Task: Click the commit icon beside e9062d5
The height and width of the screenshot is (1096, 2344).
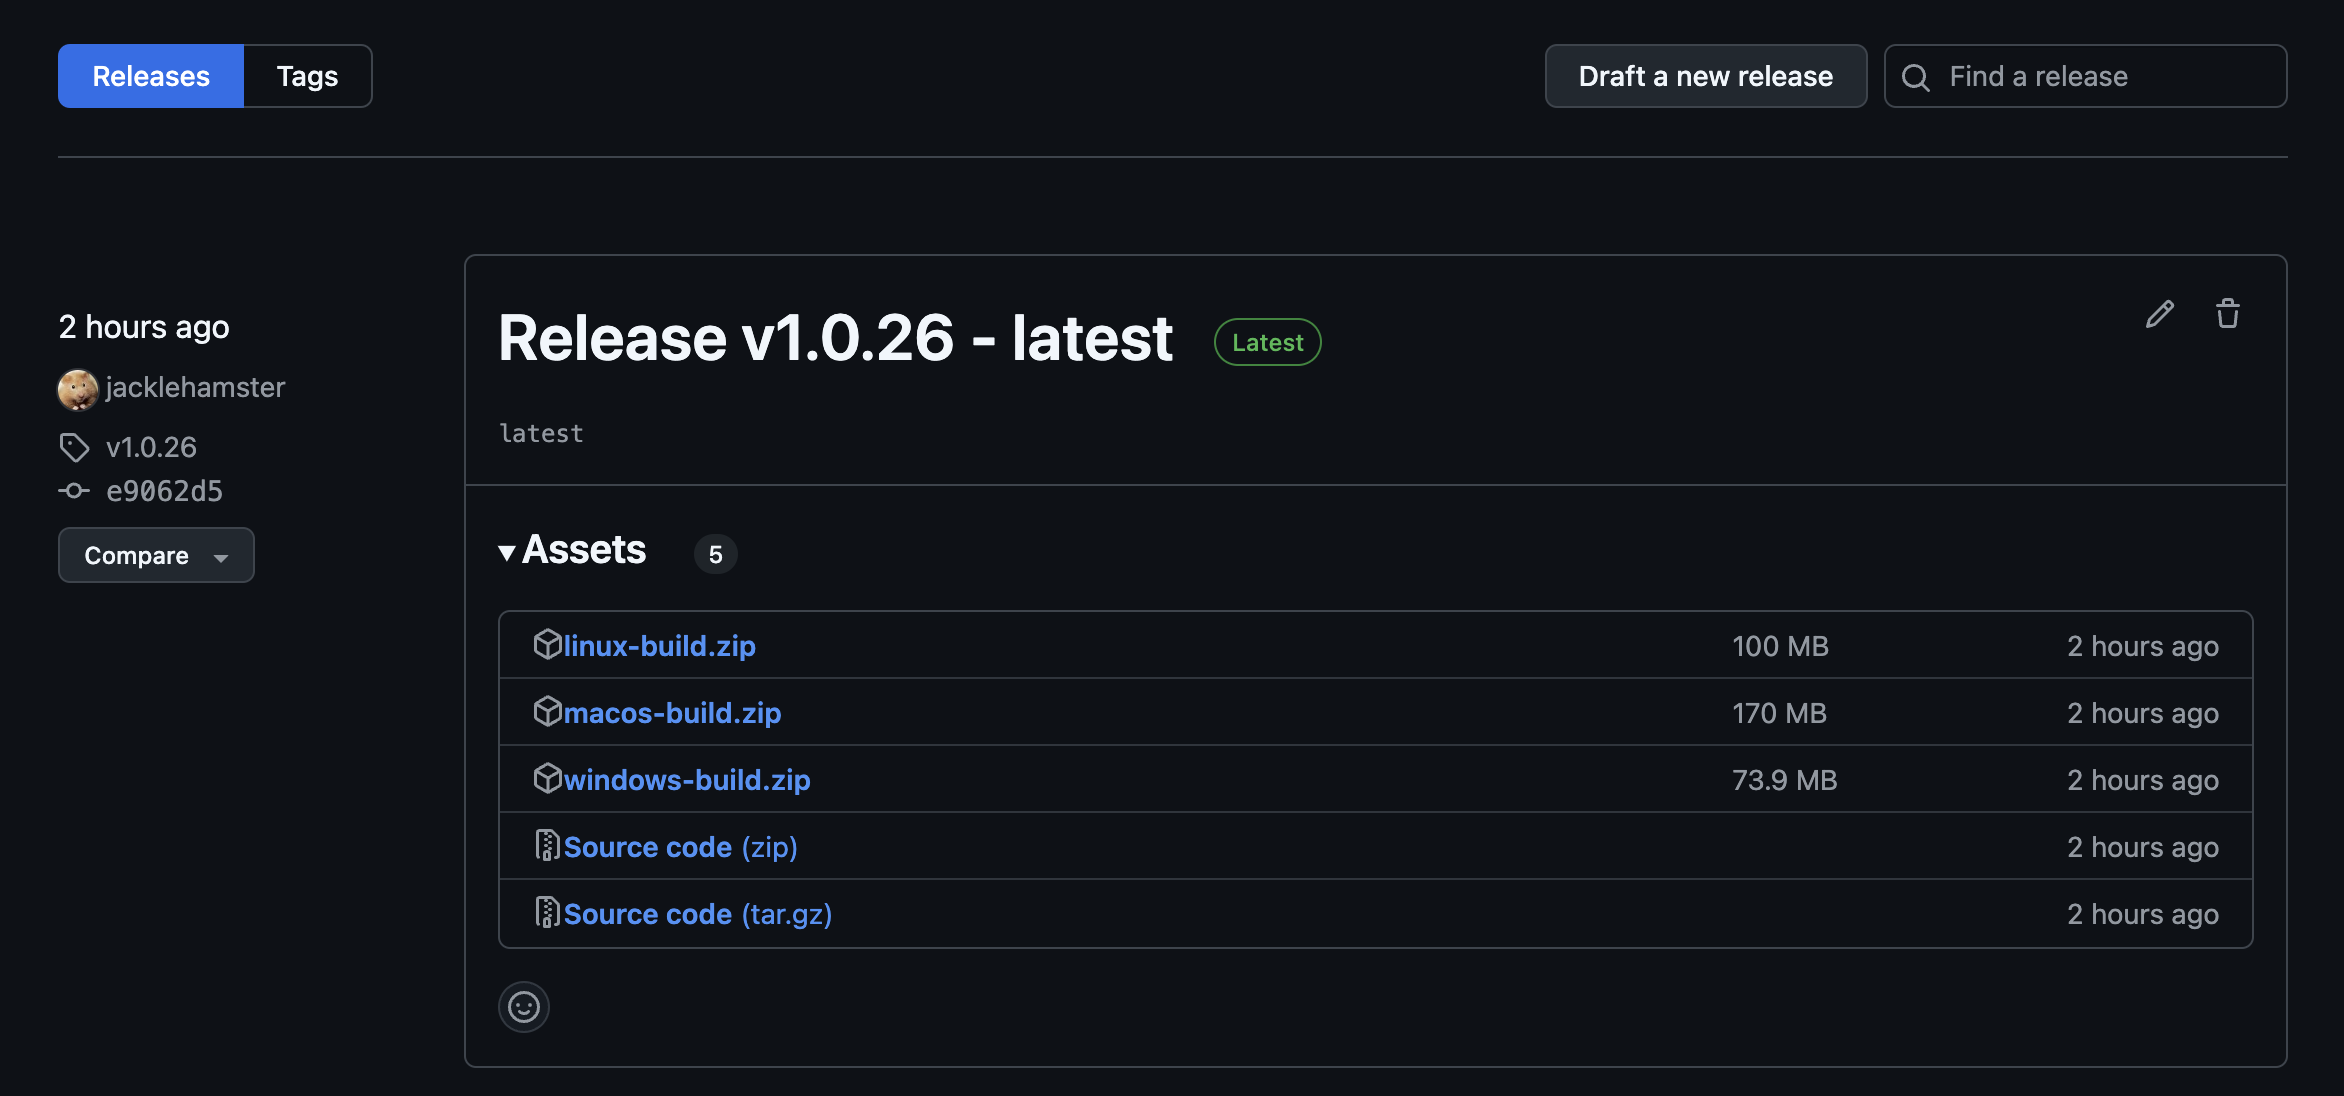Action: click(74, 491)
